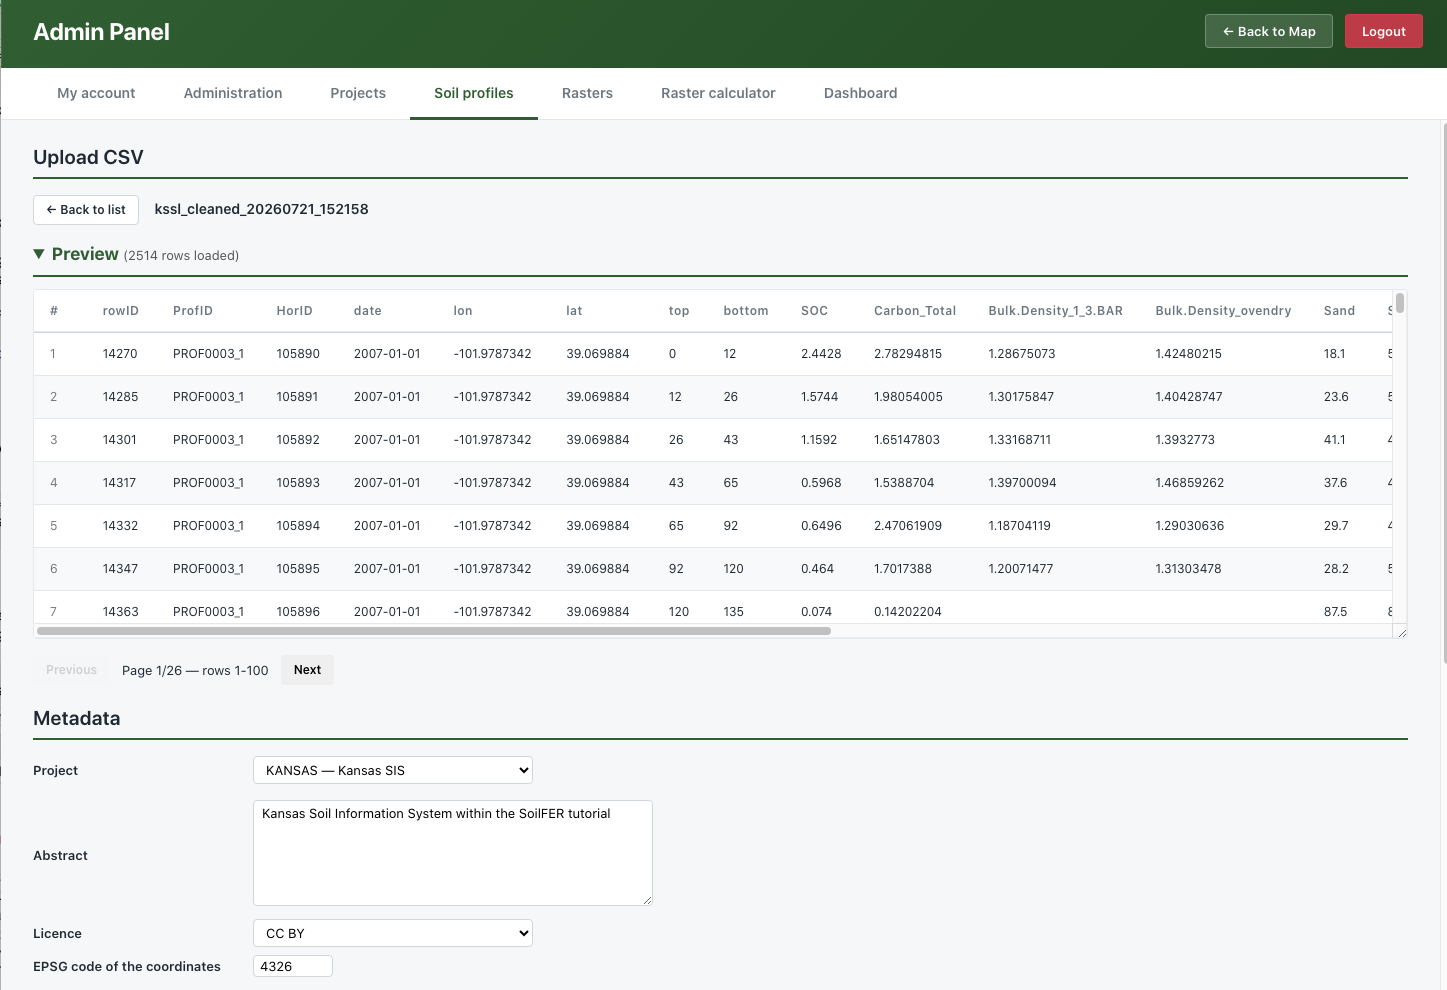Click rowID cell 14270
Viewport: 1447px width, 990px height.
tap(120, 354)
